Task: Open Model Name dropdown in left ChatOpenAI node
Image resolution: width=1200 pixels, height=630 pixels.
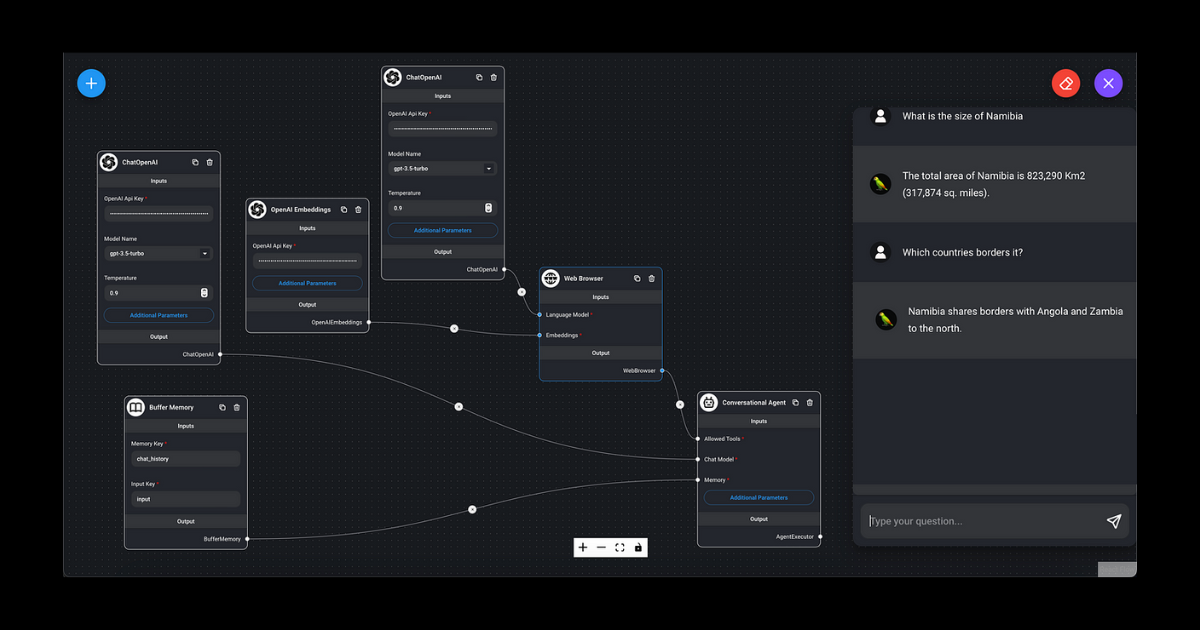Action: coord(159,254)
